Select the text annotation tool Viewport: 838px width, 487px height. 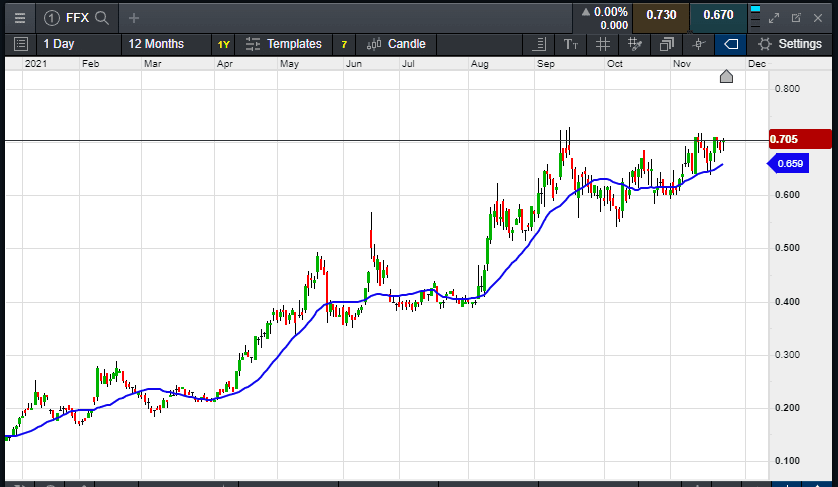[x=571, y=44]
